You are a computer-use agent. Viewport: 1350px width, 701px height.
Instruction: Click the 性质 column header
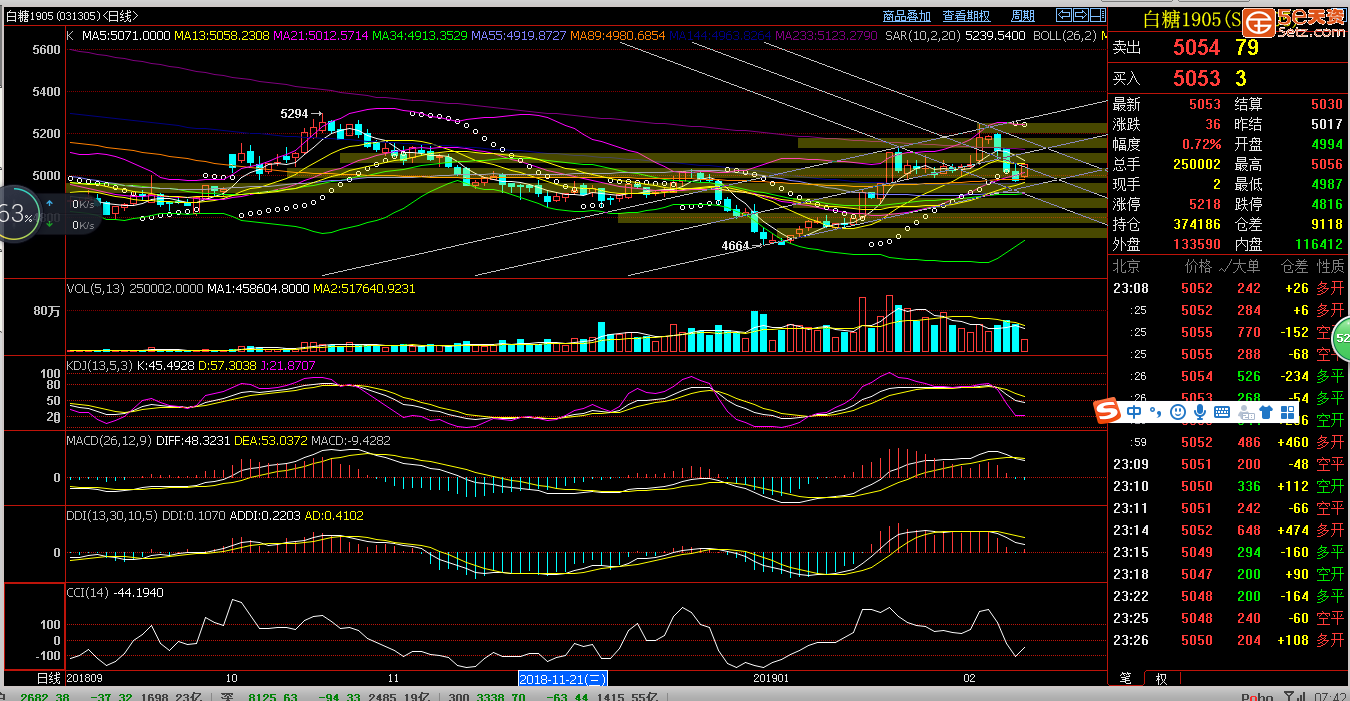(x=1331, y=266)
